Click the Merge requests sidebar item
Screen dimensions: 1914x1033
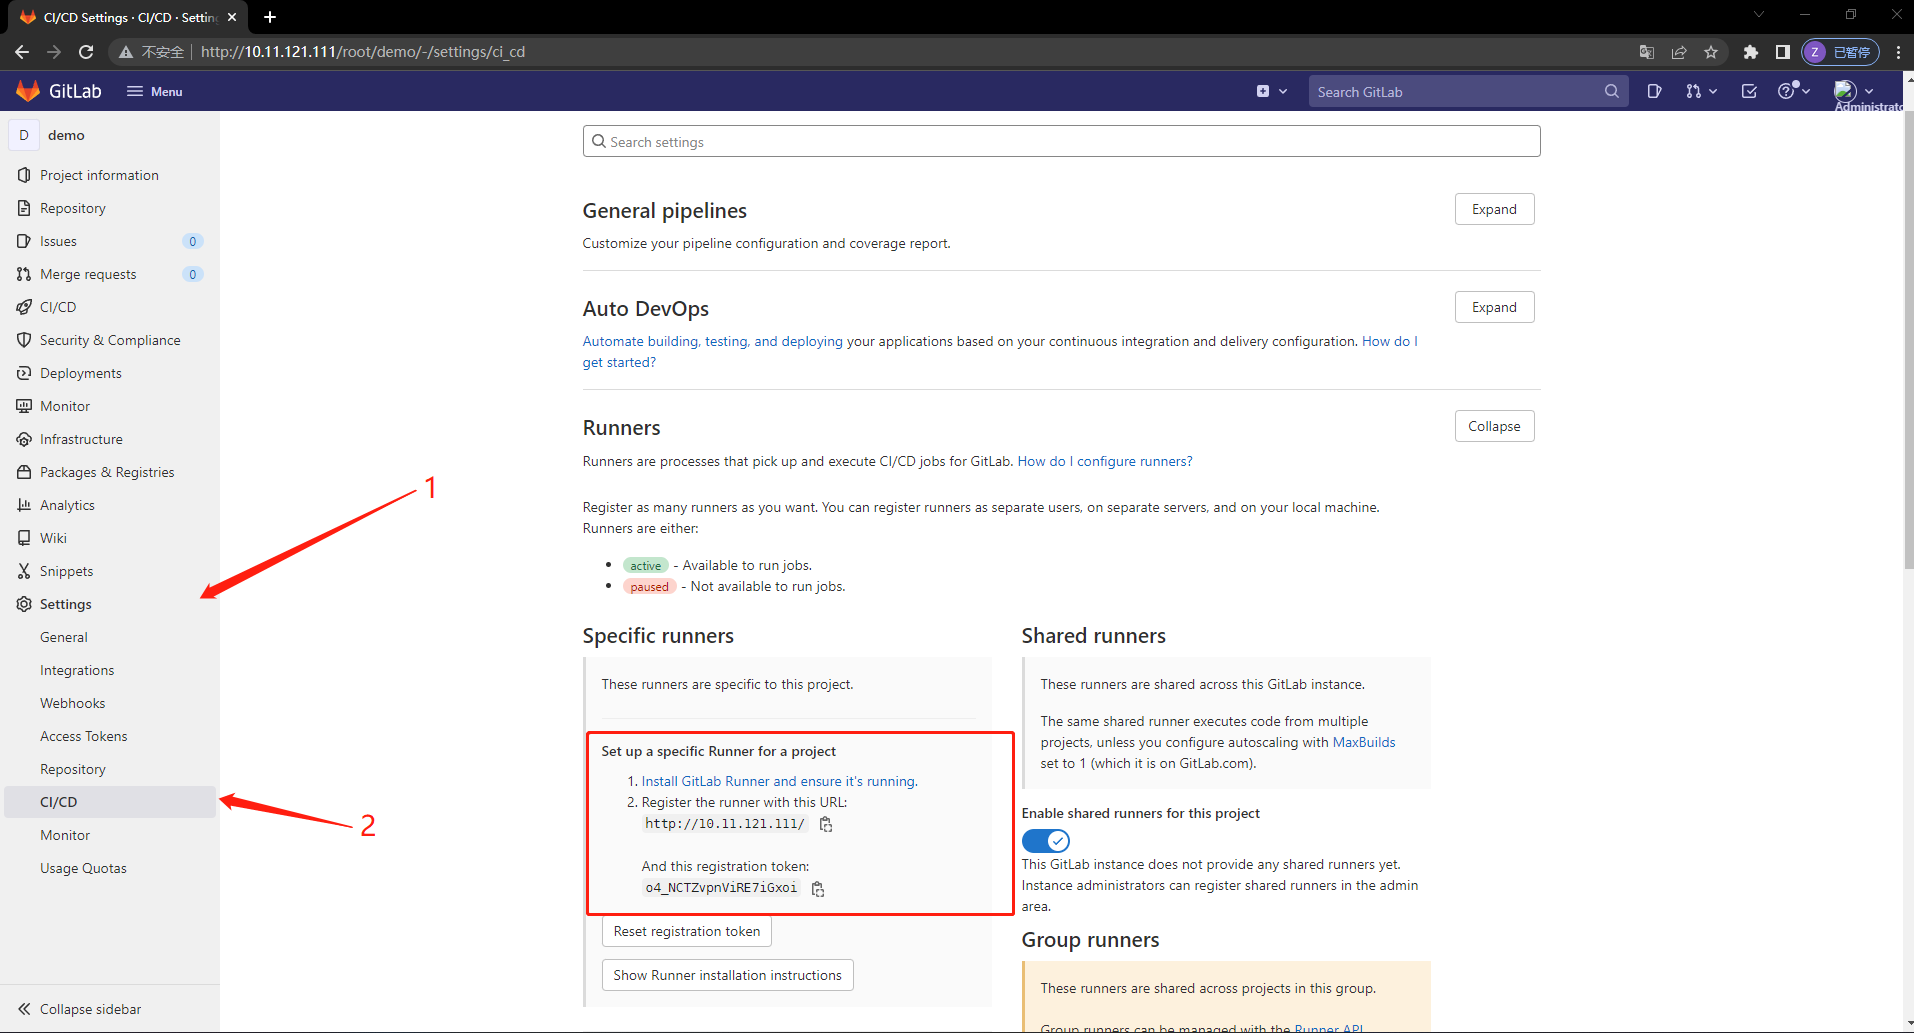(x=110, y=274)
